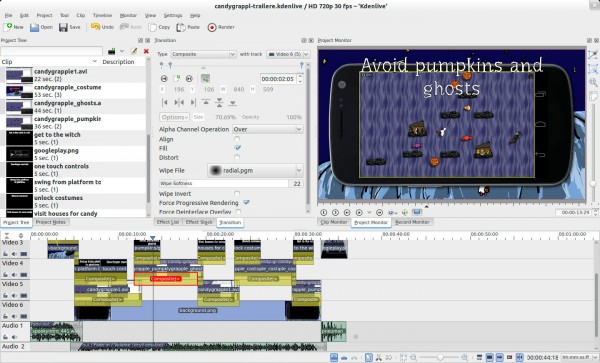Enable the Distort checkbox
Image resolution: width=600 pixels, height=363 pixels.
pos(237,157)
